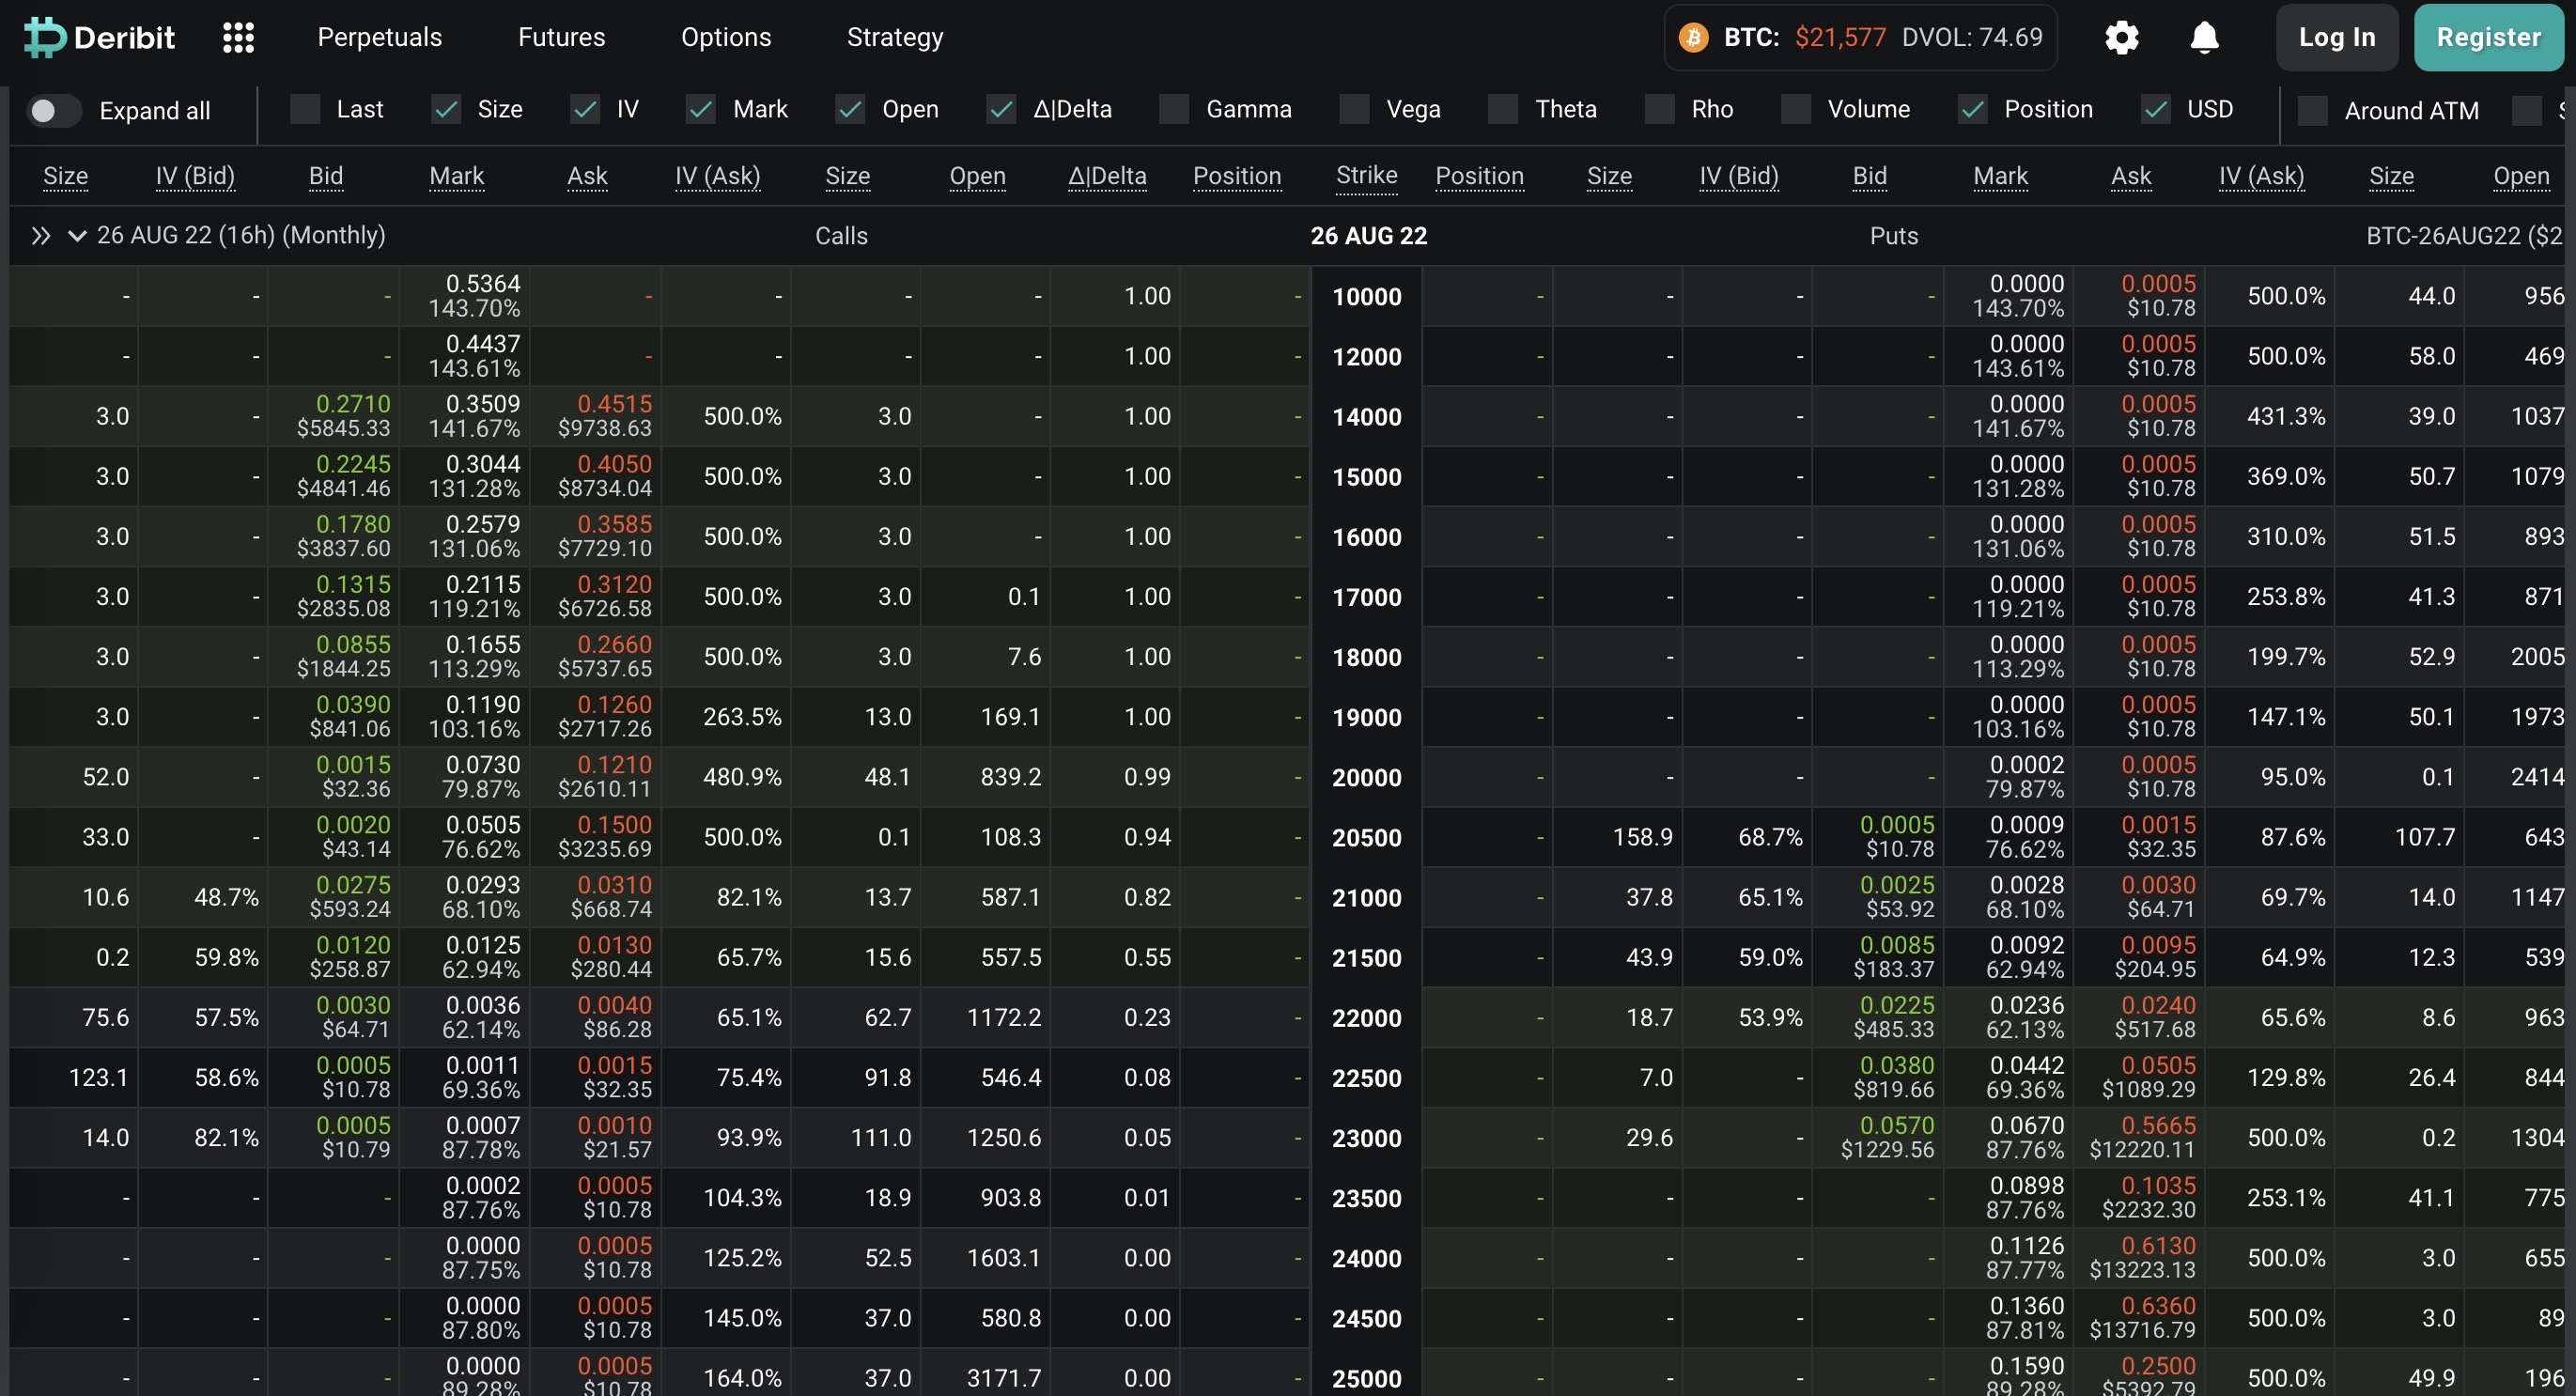The width and height of the screenshot is (2576, 1396).
Task: Check the Around ATM checkbox
Action: (2313, 110)
